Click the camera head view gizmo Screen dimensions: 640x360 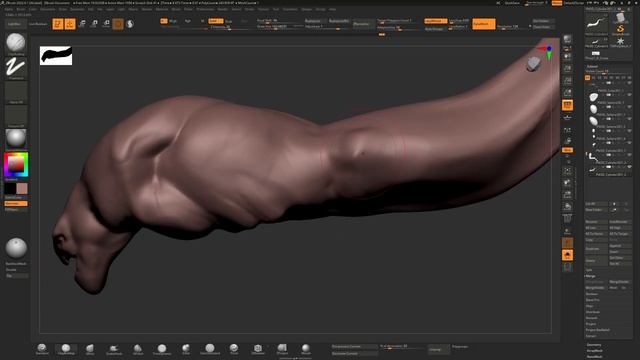pos(533,64)
